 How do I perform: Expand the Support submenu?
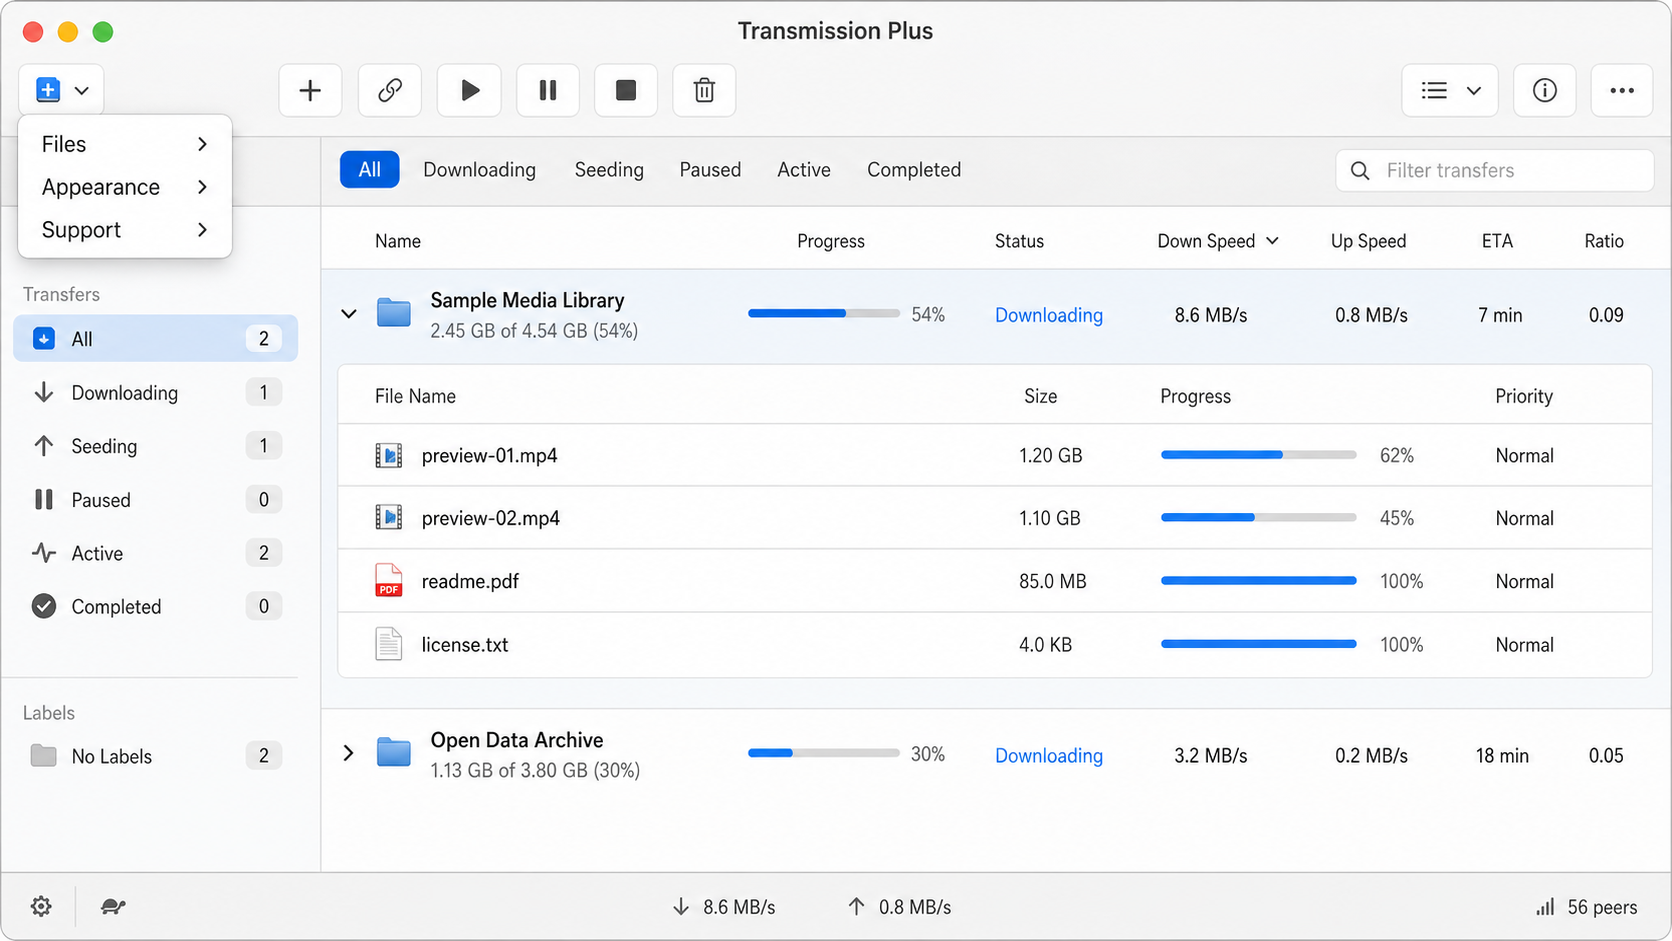(x=125, y=230)
